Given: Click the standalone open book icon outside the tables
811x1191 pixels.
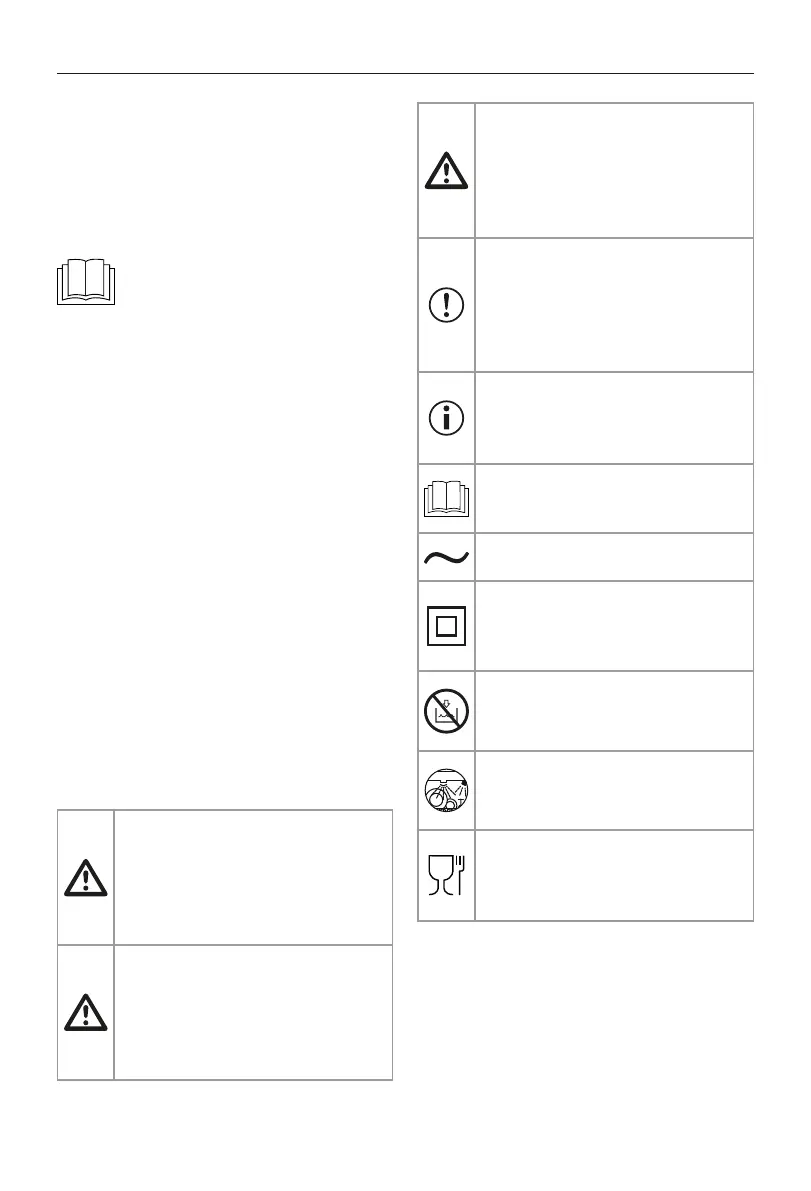Looking at the screenshot, I should (88, 282).
